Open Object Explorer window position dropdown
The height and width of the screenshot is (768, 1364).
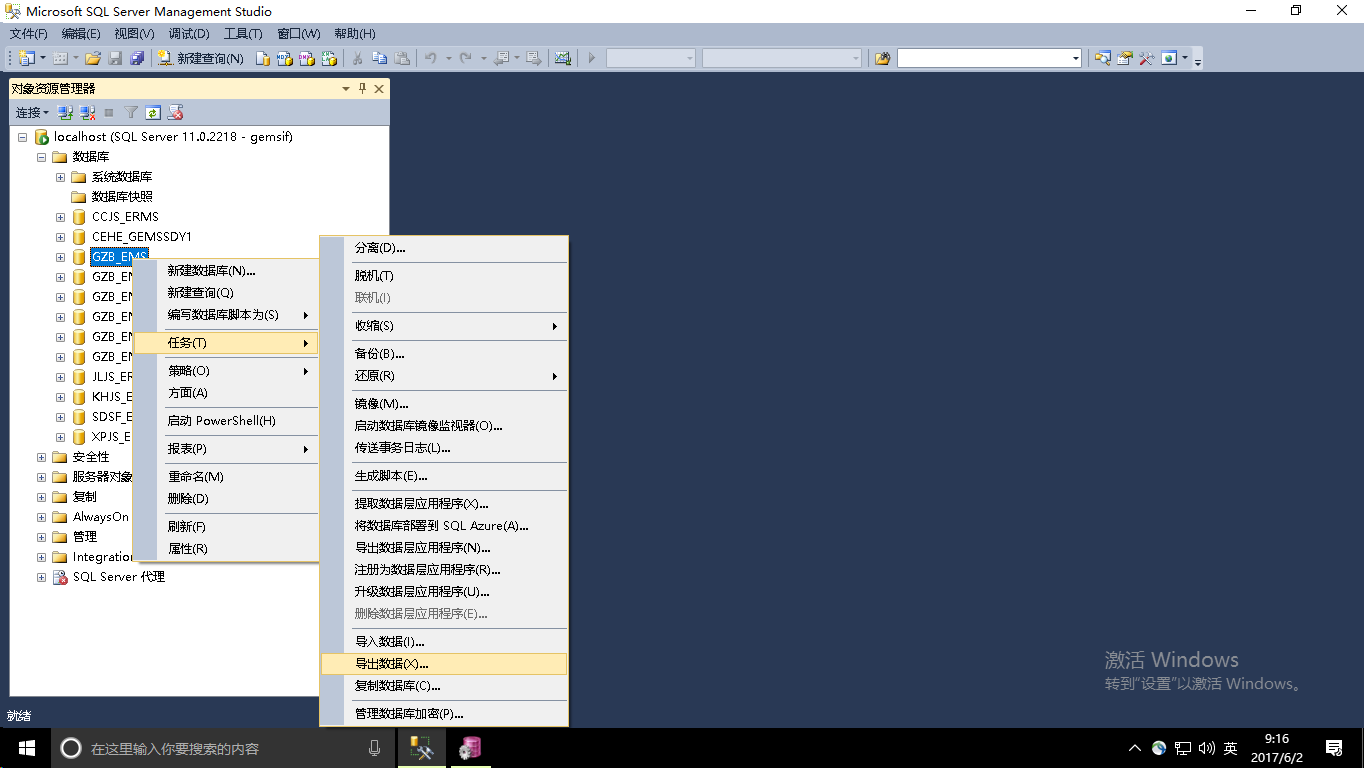coord(346,88)
